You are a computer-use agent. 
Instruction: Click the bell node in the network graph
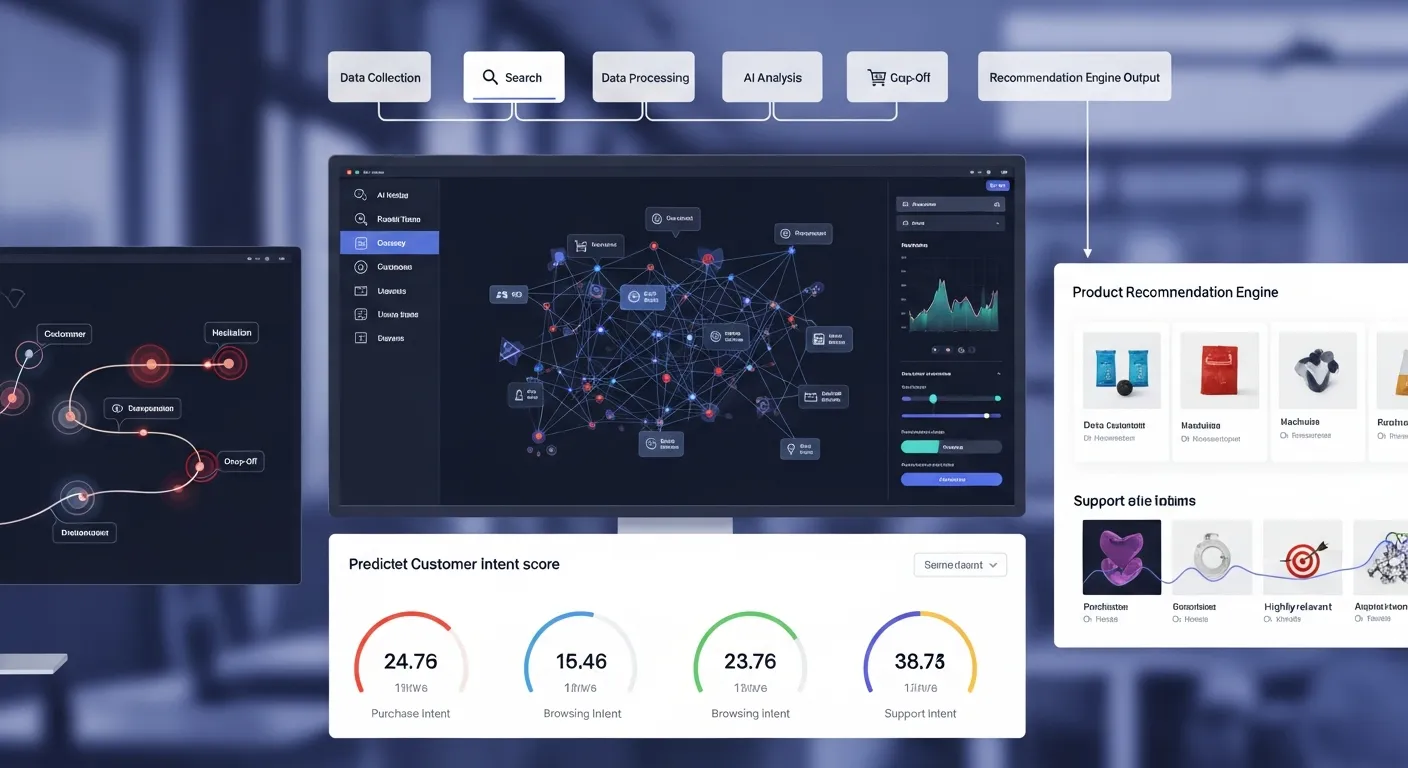519,395
